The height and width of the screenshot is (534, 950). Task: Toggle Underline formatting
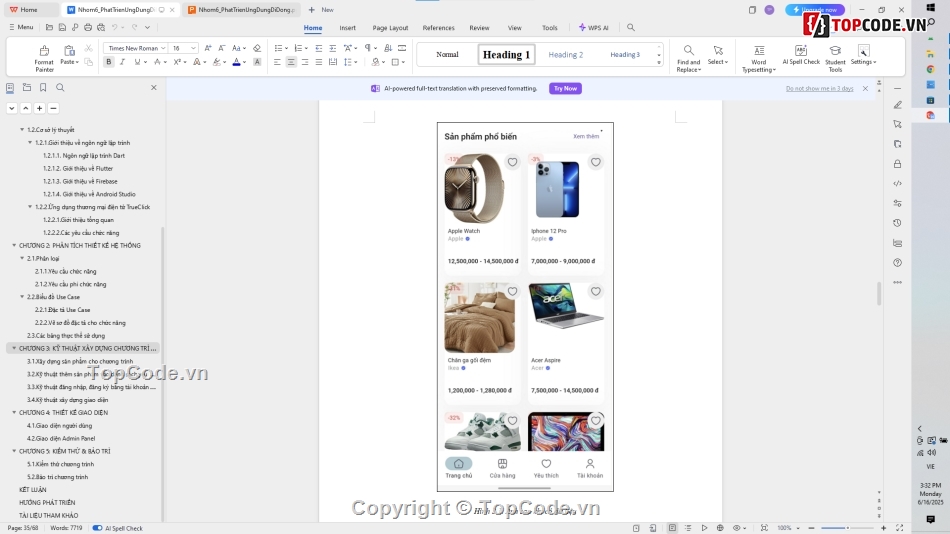coord(137,62)
